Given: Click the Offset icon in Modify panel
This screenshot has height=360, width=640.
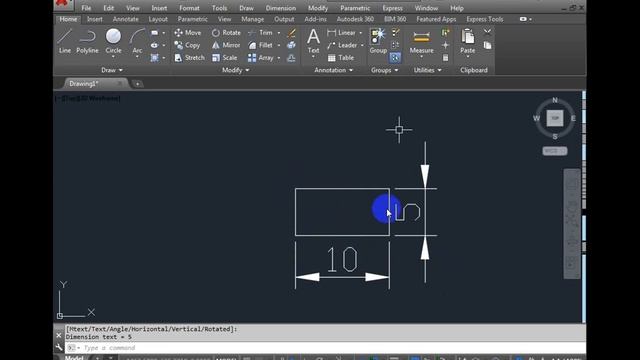Looking at the screenshot, I should point(291,58).
